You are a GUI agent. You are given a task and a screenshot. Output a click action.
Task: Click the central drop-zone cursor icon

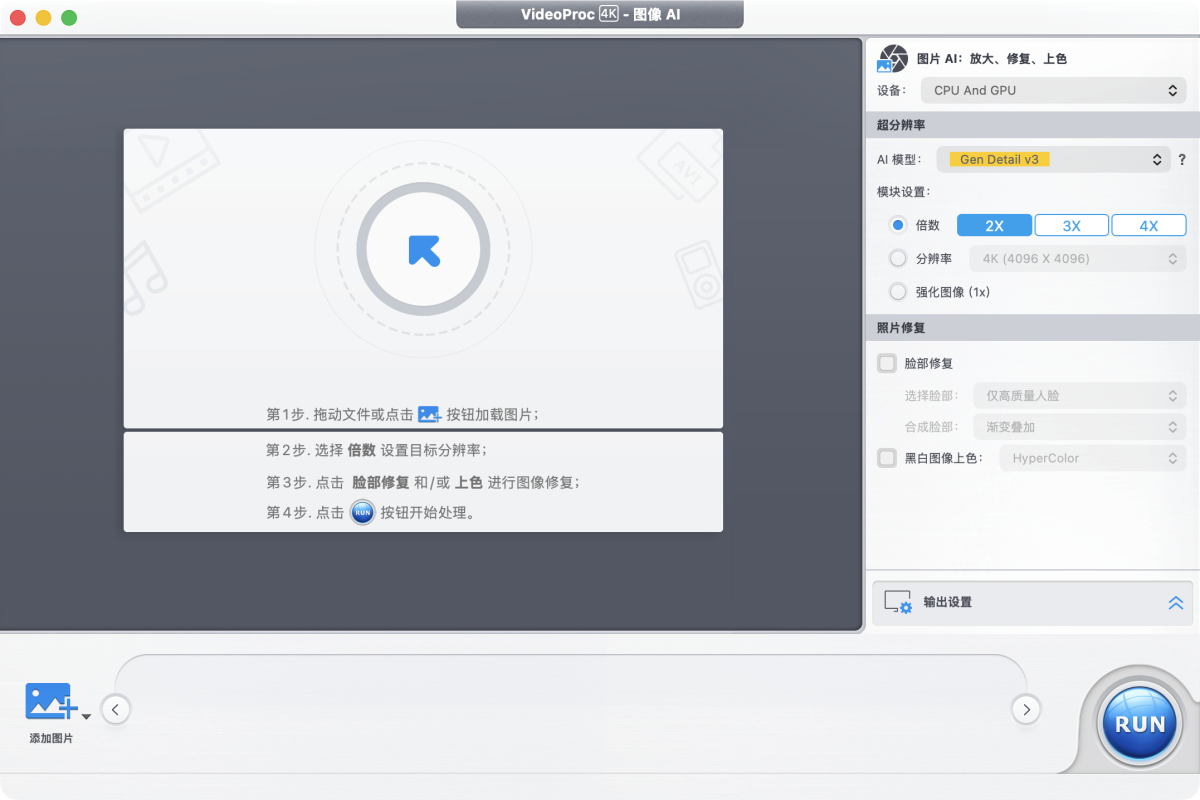point(423,249)
